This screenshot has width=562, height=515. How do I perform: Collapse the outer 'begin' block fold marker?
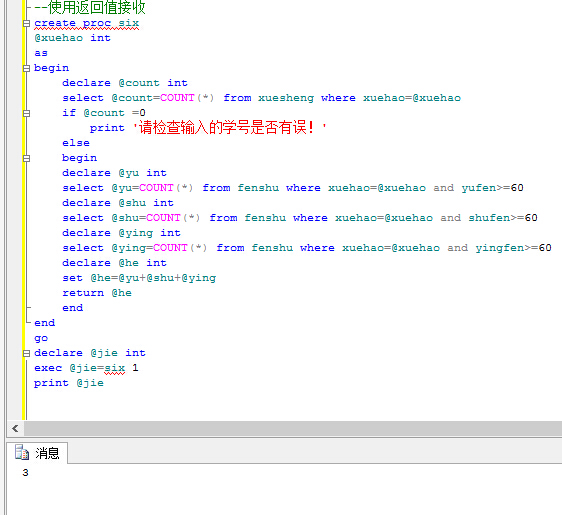(x=26, y=68)
